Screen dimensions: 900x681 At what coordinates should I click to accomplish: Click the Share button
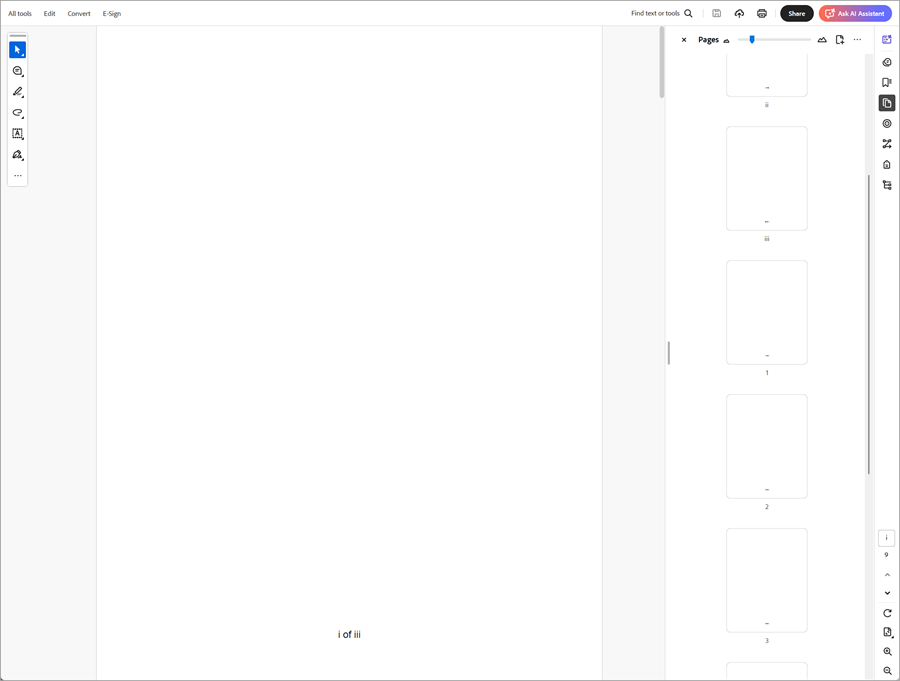click(x=796, y=14)
